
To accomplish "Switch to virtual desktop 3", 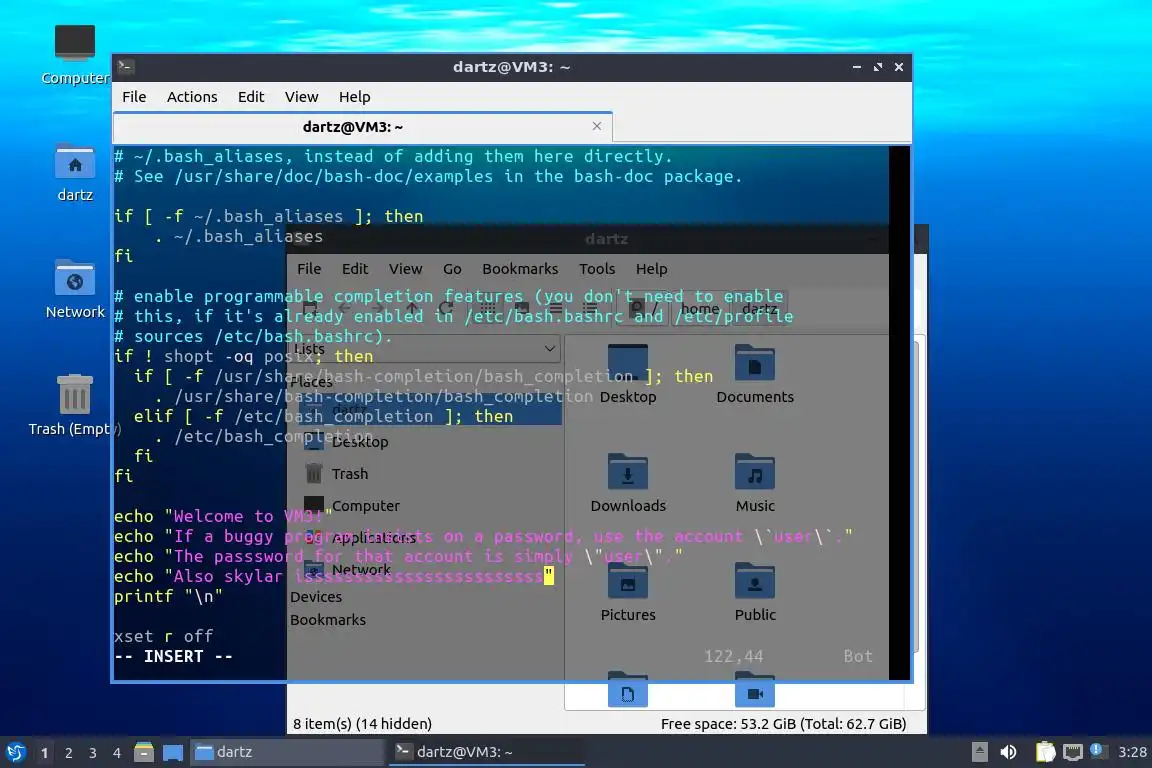I will [x=93, y=753].
